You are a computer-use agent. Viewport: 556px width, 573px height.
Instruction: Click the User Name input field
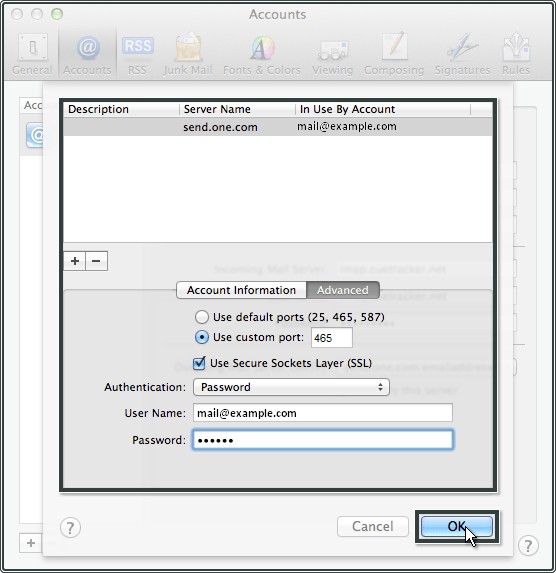(x=322, y=413)
